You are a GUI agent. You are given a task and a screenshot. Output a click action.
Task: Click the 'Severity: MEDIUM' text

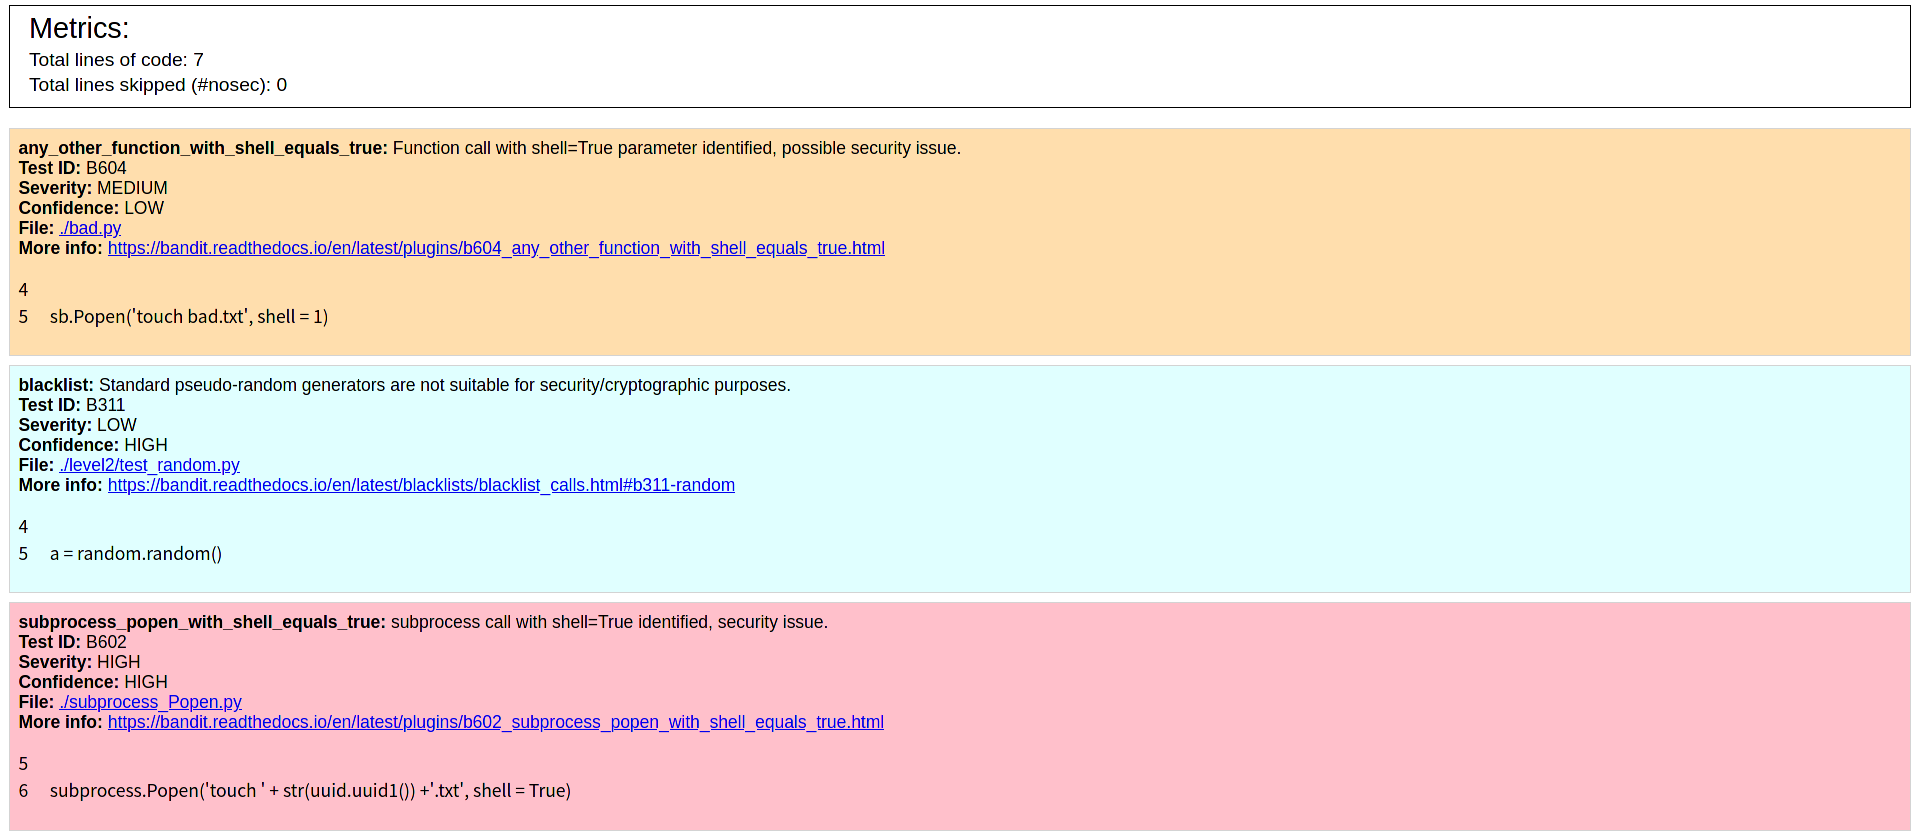(x=93, y=188)
